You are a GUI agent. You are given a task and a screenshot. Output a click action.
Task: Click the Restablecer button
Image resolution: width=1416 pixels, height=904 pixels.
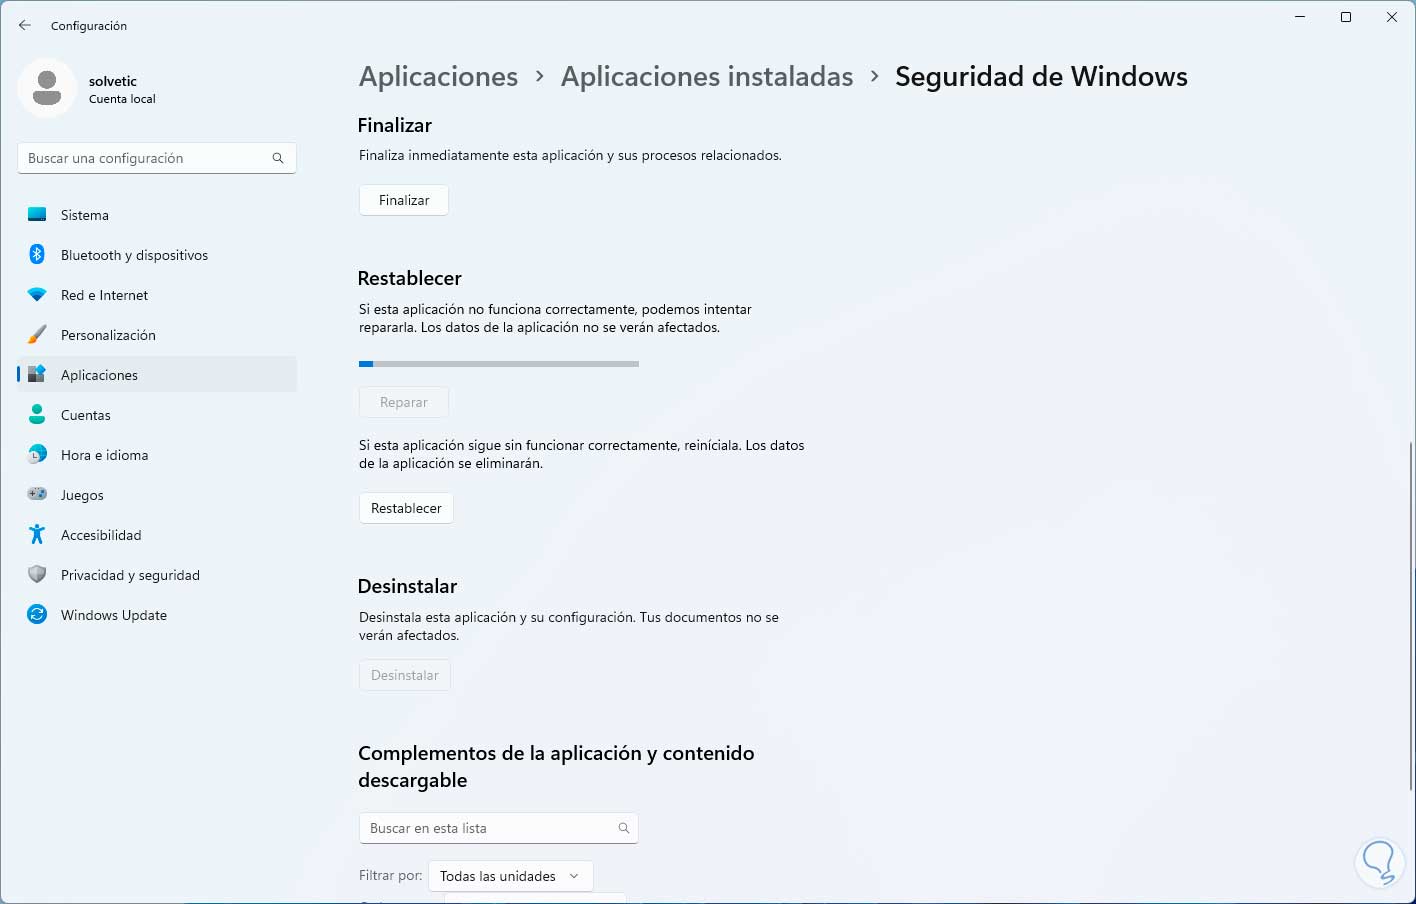[406, 508]
